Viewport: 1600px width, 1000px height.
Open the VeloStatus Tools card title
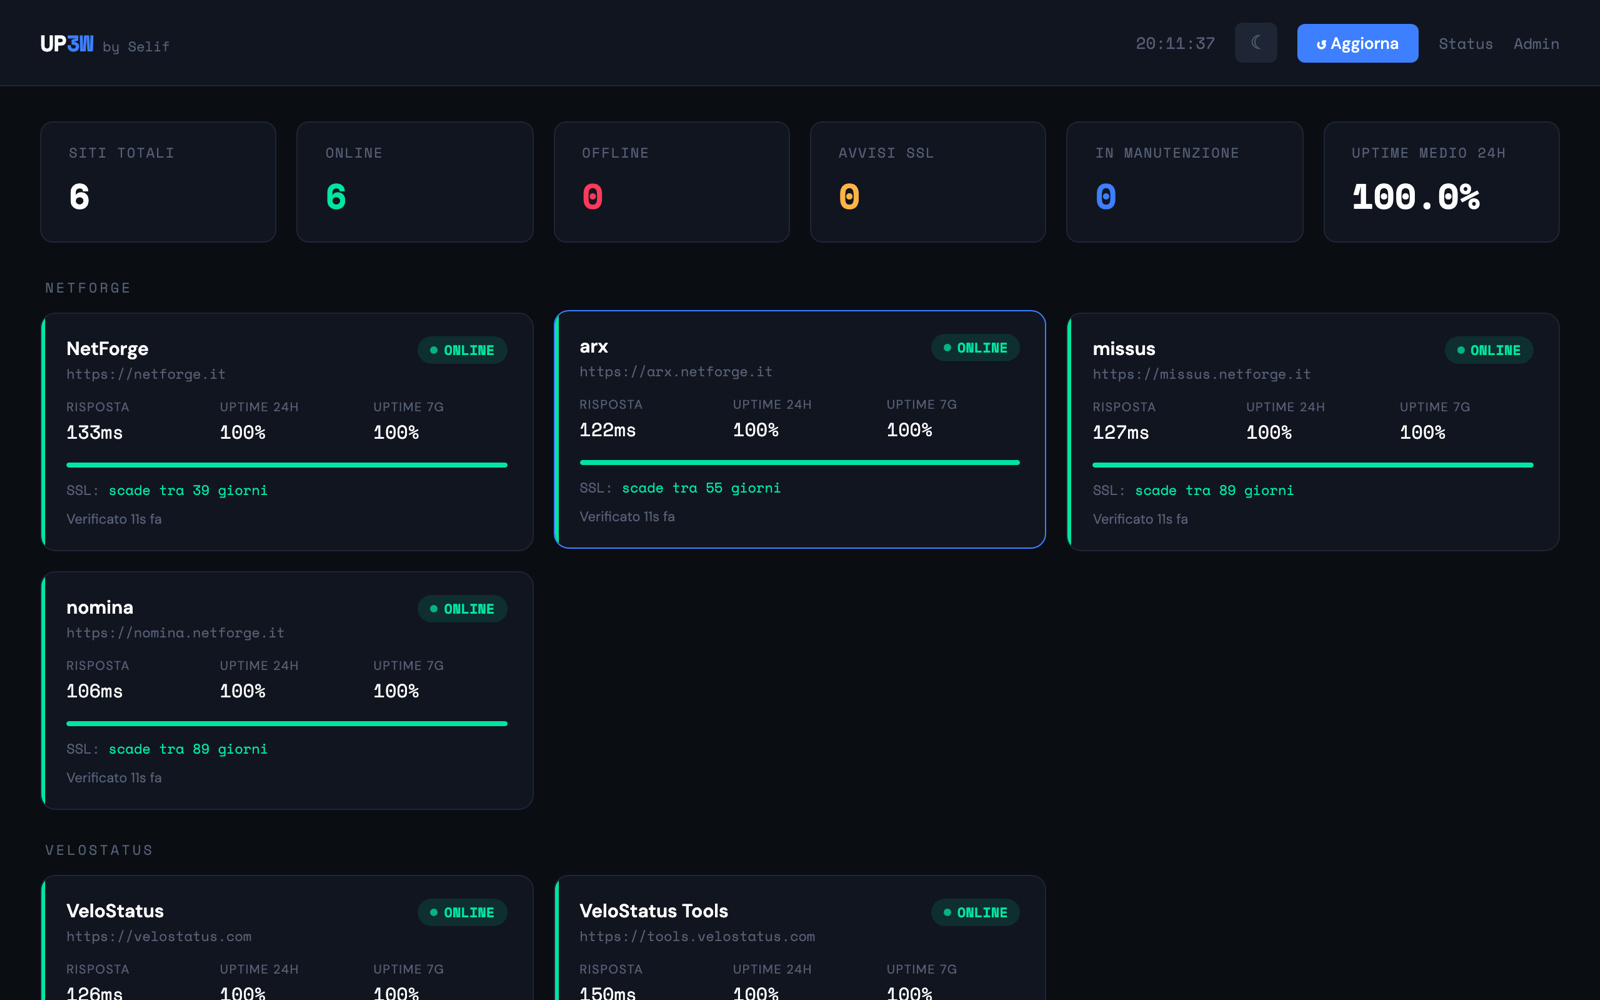pyautogui.click(x=654, y=911)
